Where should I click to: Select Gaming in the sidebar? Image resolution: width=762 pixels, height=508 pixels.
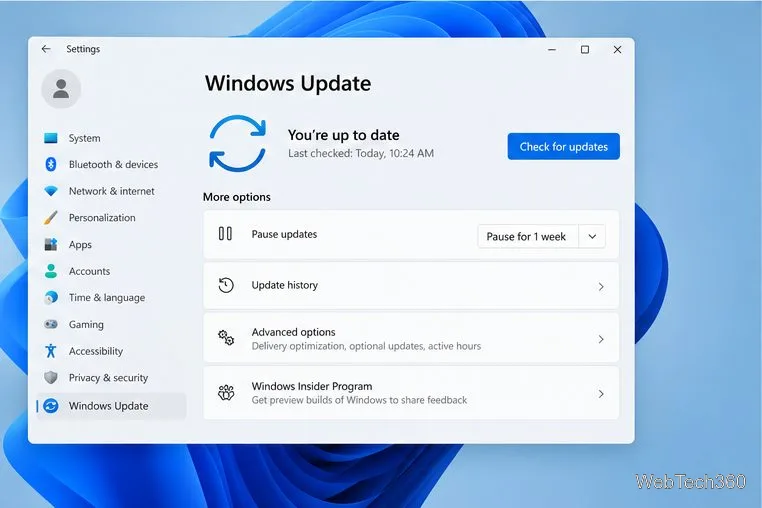coord(86,324)
